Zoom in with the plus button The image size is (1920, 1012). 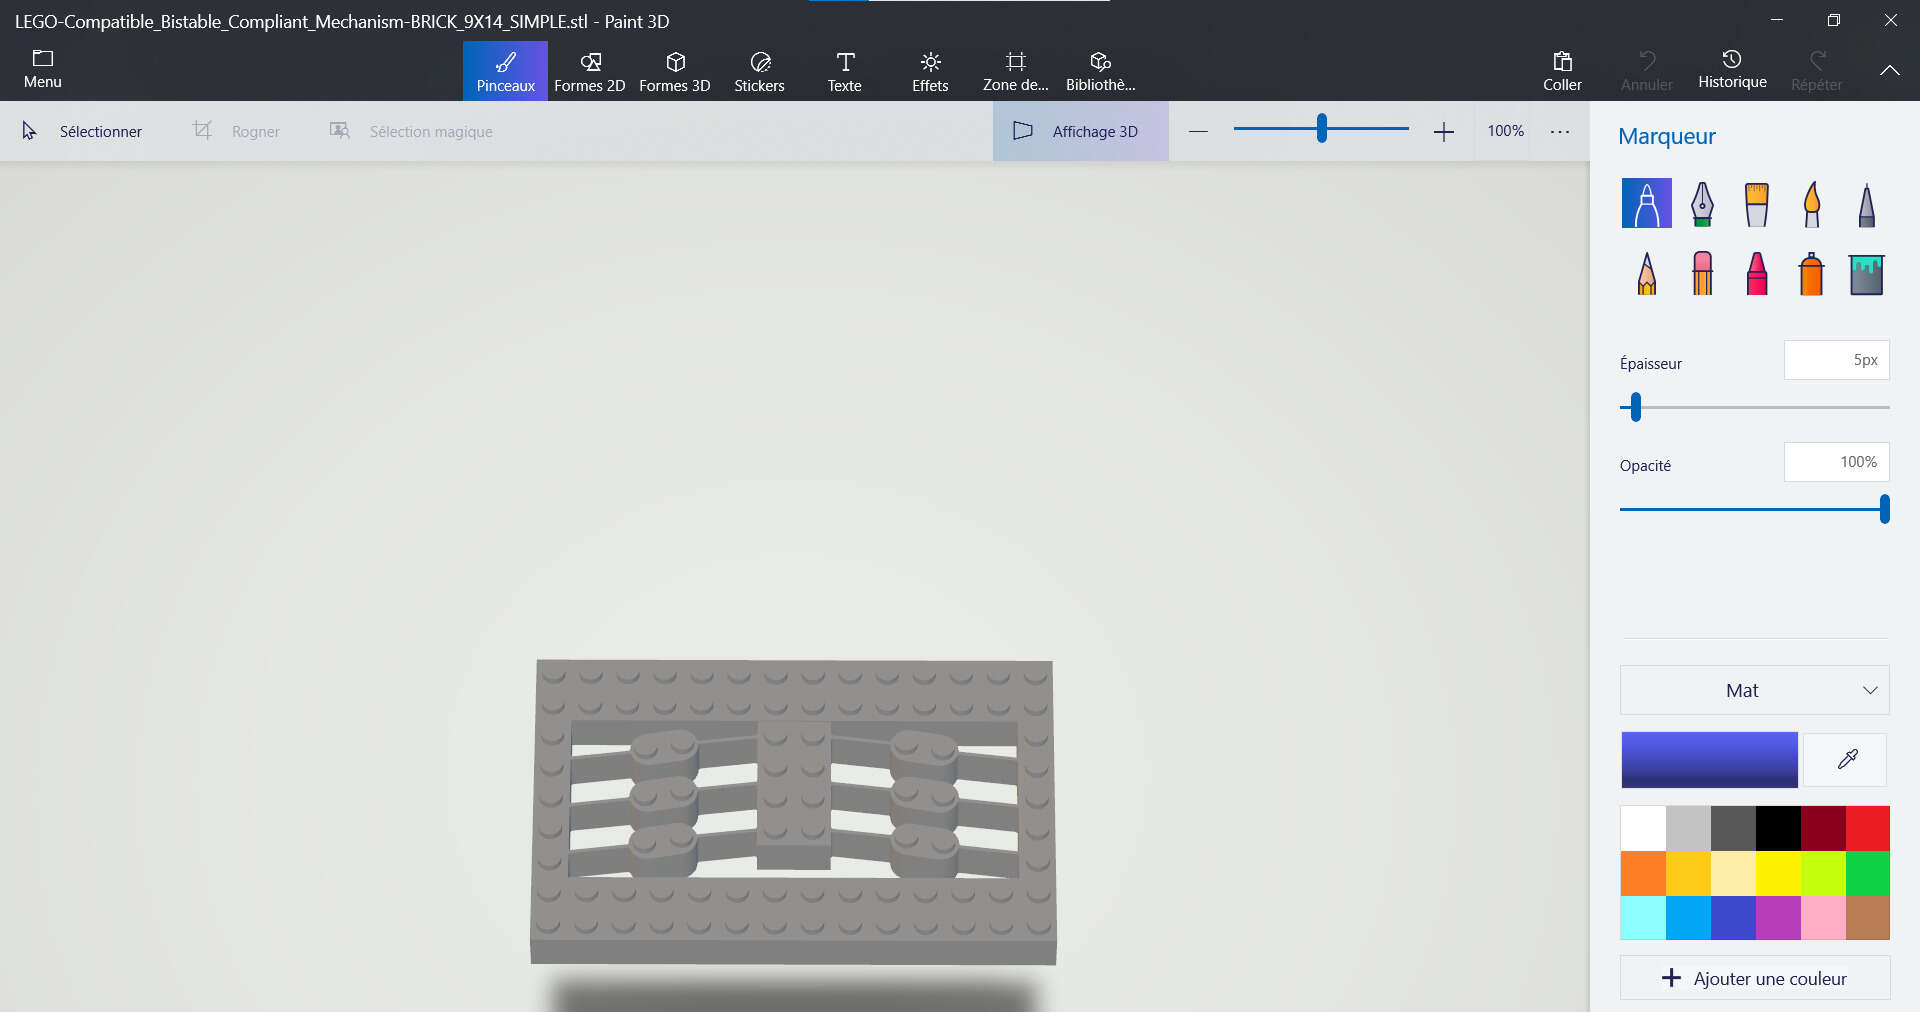click(1443, 131)
